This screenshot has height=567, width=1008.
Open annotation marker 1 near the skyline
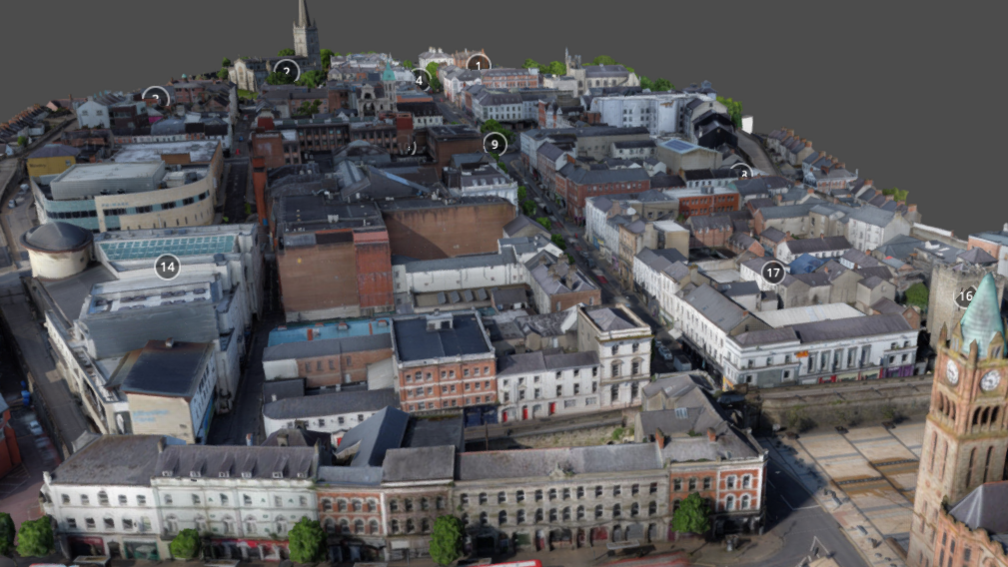(x=478, y=64)
